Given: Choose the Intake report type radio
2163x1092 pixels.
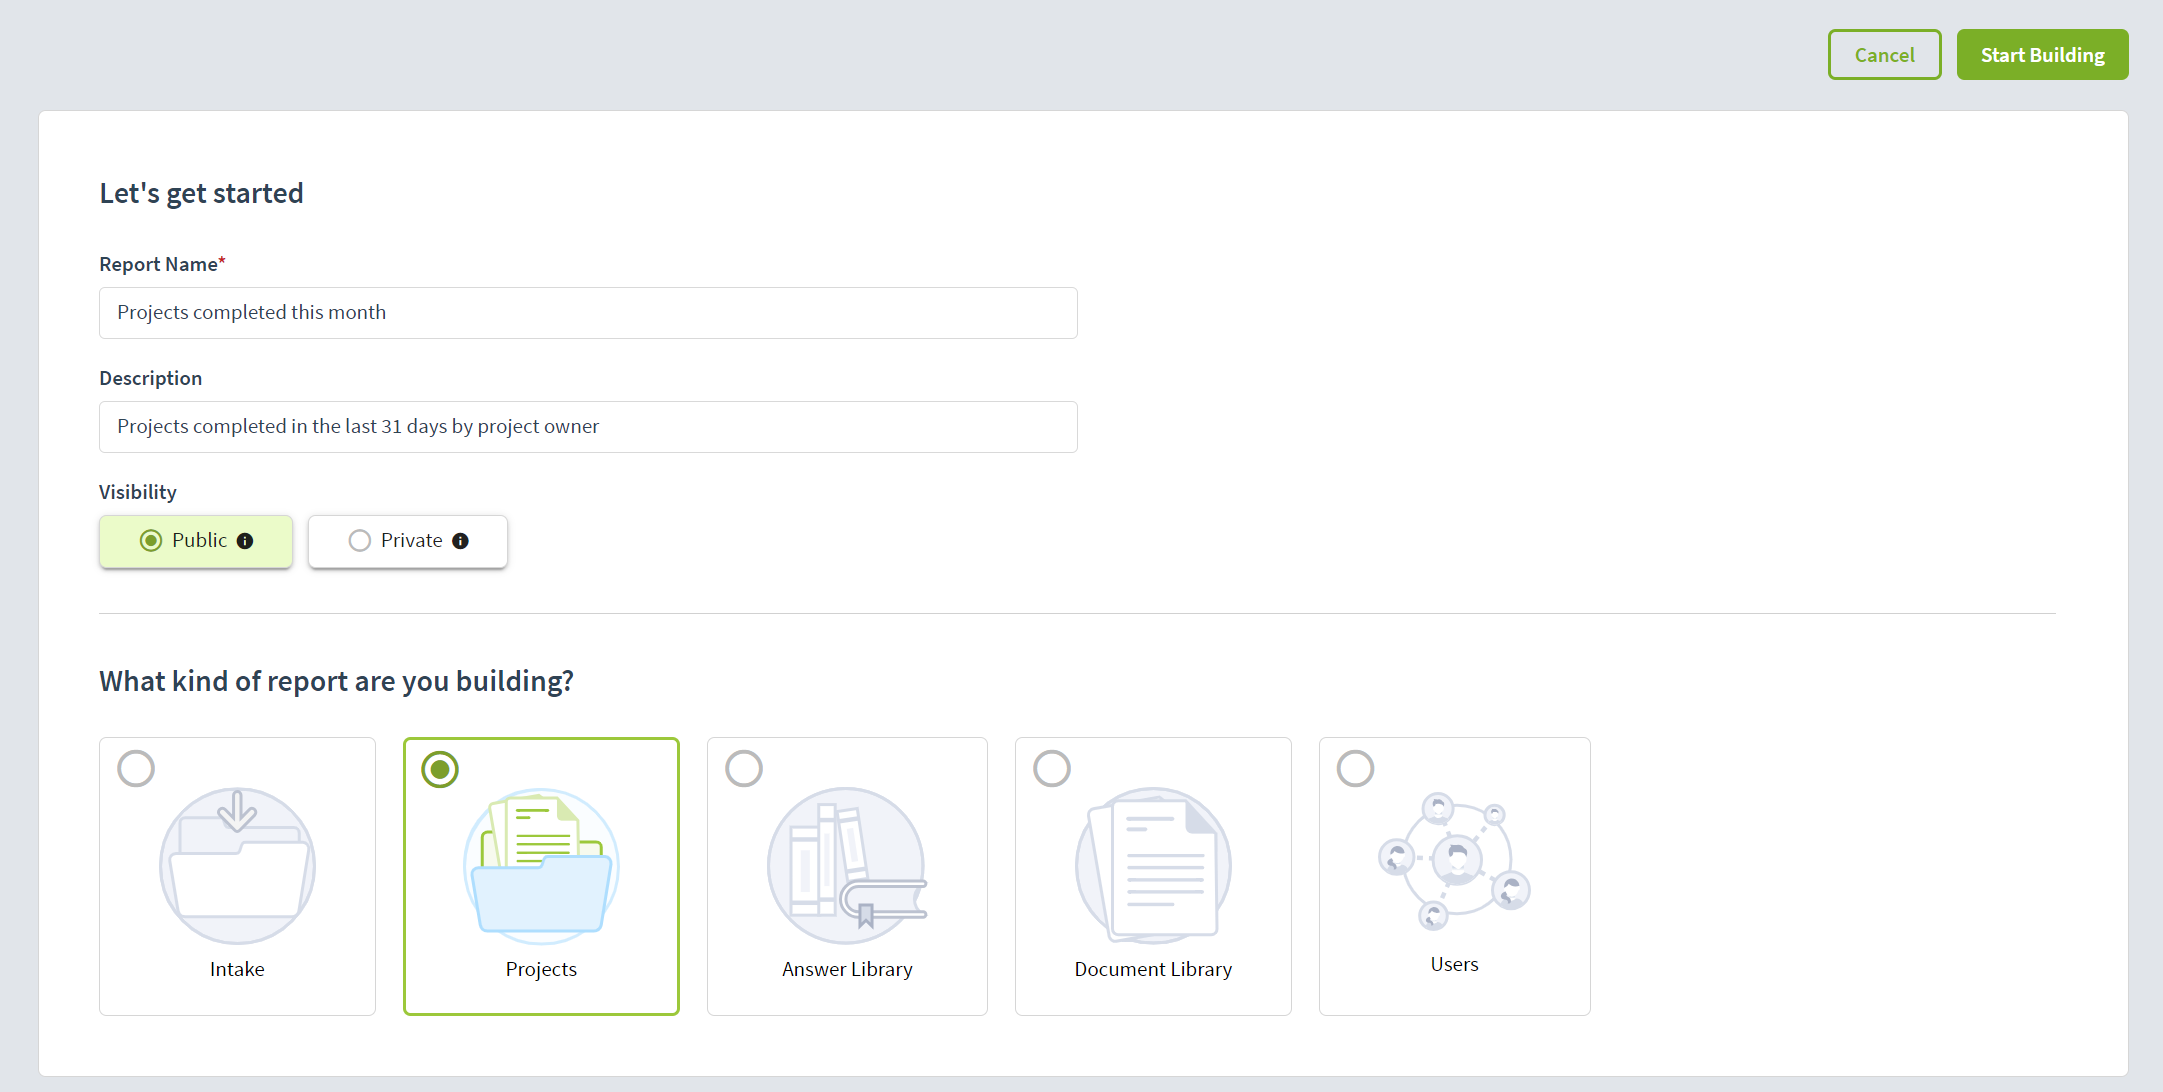Looking at the screenshot, I should (136, 769).
